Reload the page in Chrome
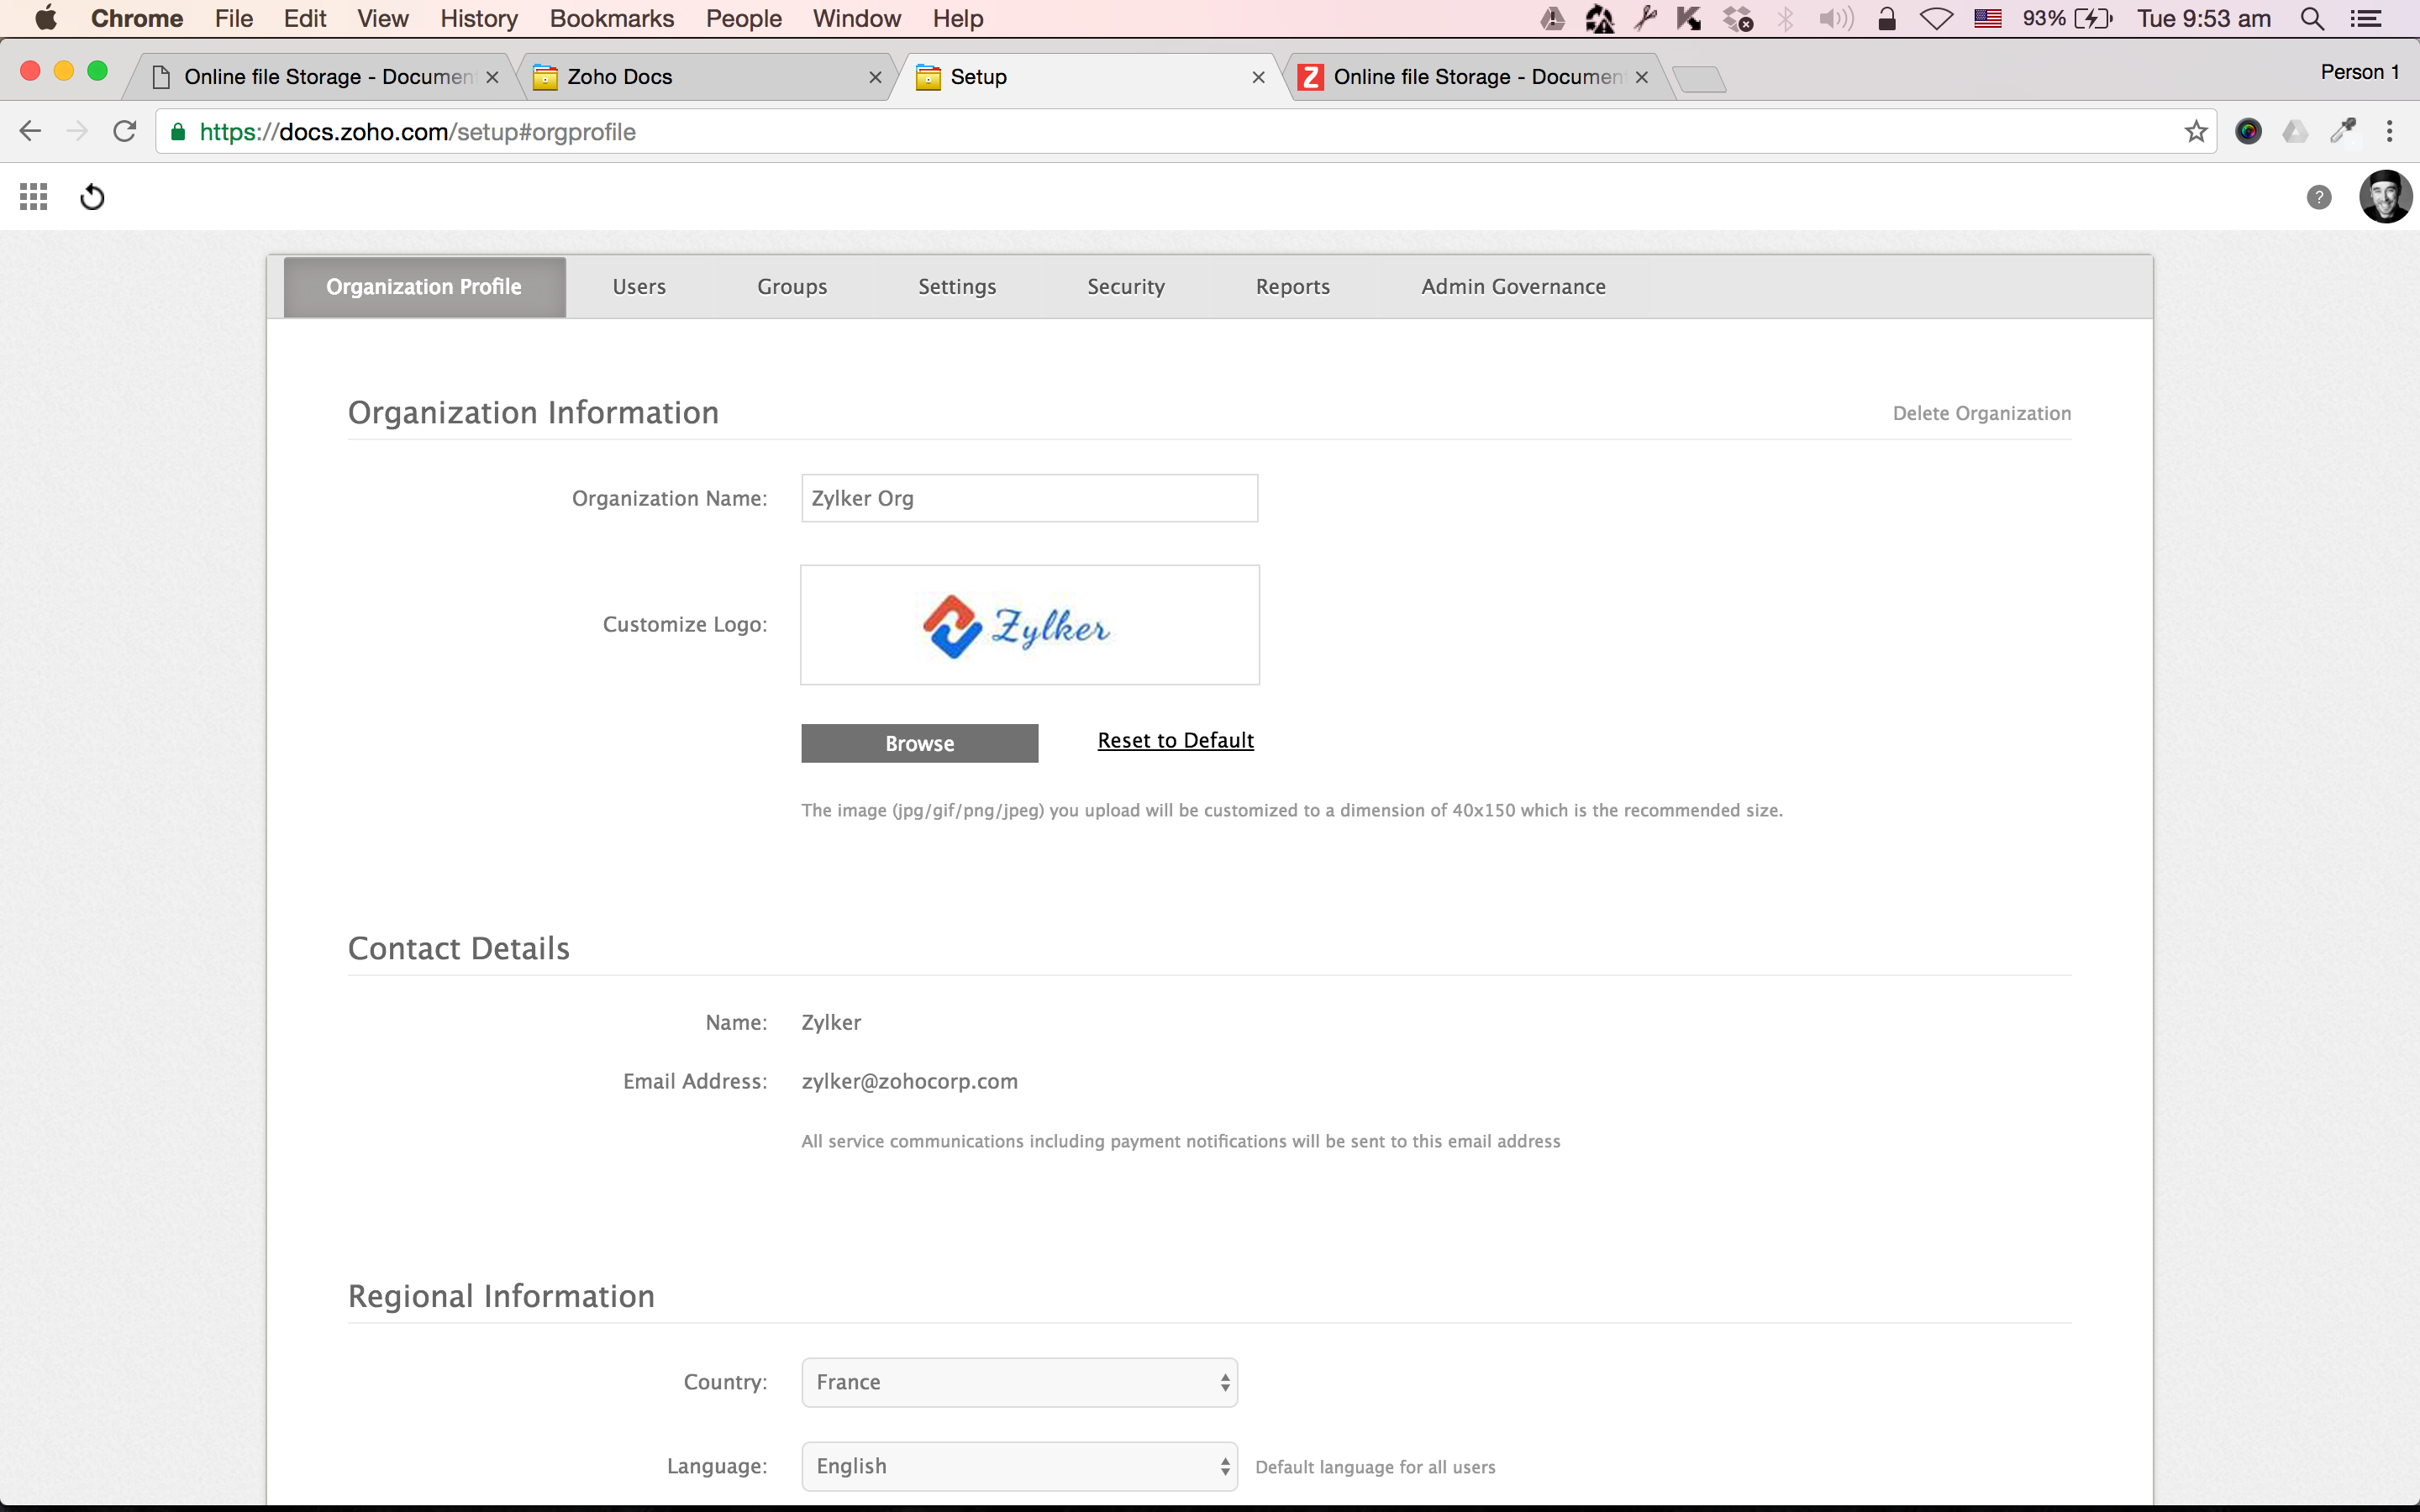Viewport: 2420px width, 1512px height. (x=124, y=132)
